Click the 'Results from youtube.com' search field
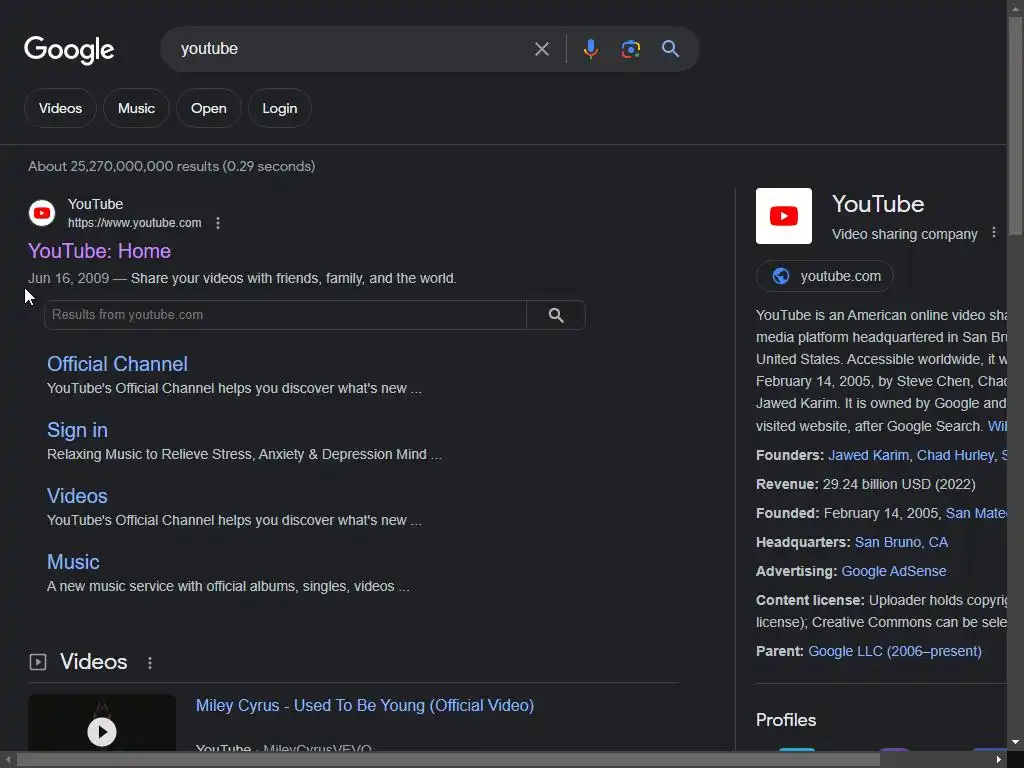The width and height of the screenshot is (1024, 768). pos(285,315)
